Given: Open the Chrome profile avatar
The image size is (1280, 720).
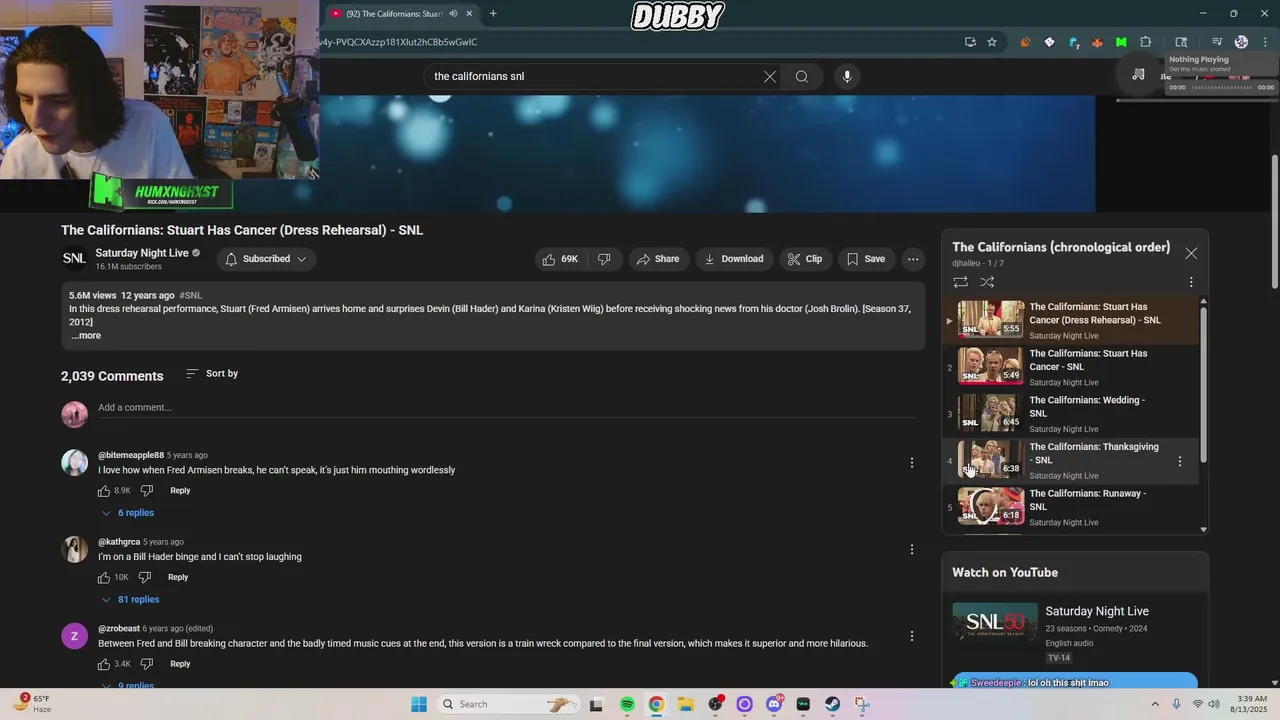Looking at the screenshot, I should tap(1241, 42).
